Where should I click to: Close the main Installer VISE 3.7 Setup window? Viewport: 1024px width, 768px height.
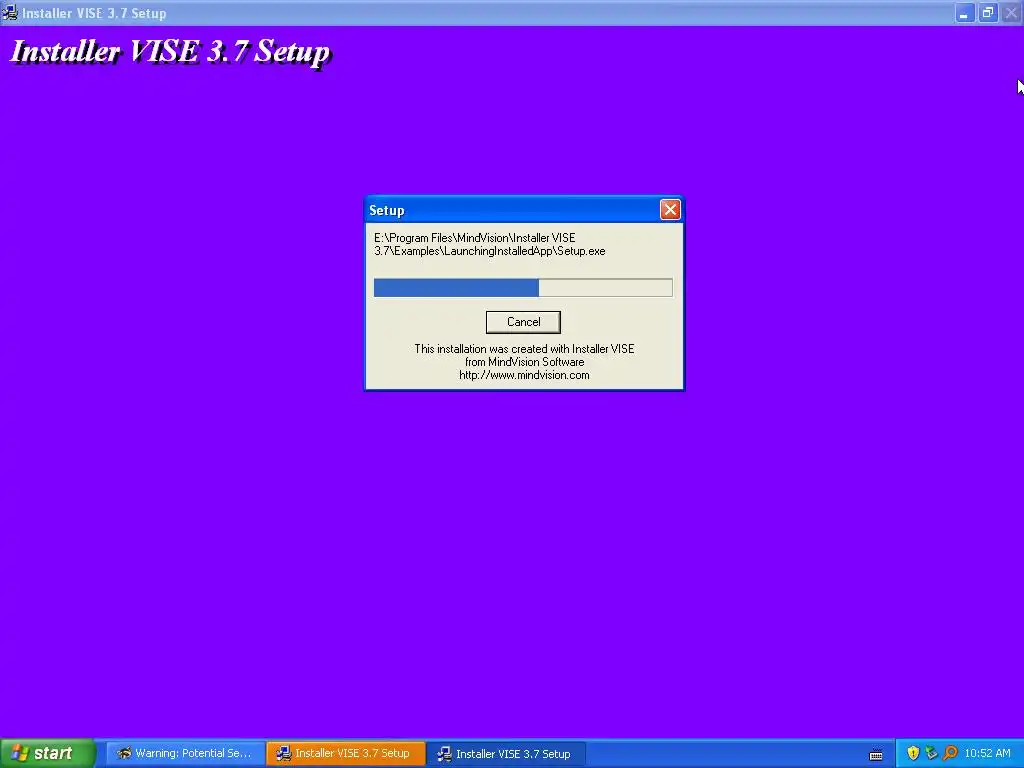coord(1011,13)
